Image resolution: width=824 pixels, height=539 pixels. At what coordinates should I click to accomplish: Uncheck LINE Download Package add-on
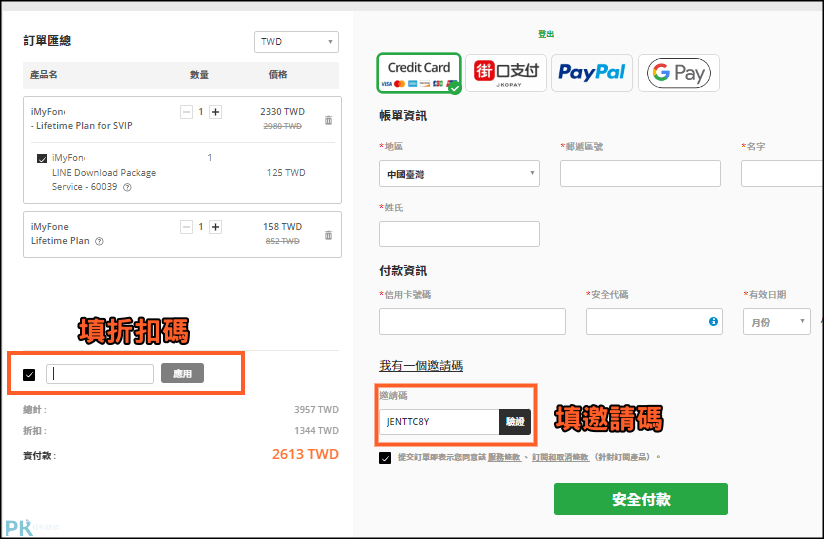coord(42,158)
